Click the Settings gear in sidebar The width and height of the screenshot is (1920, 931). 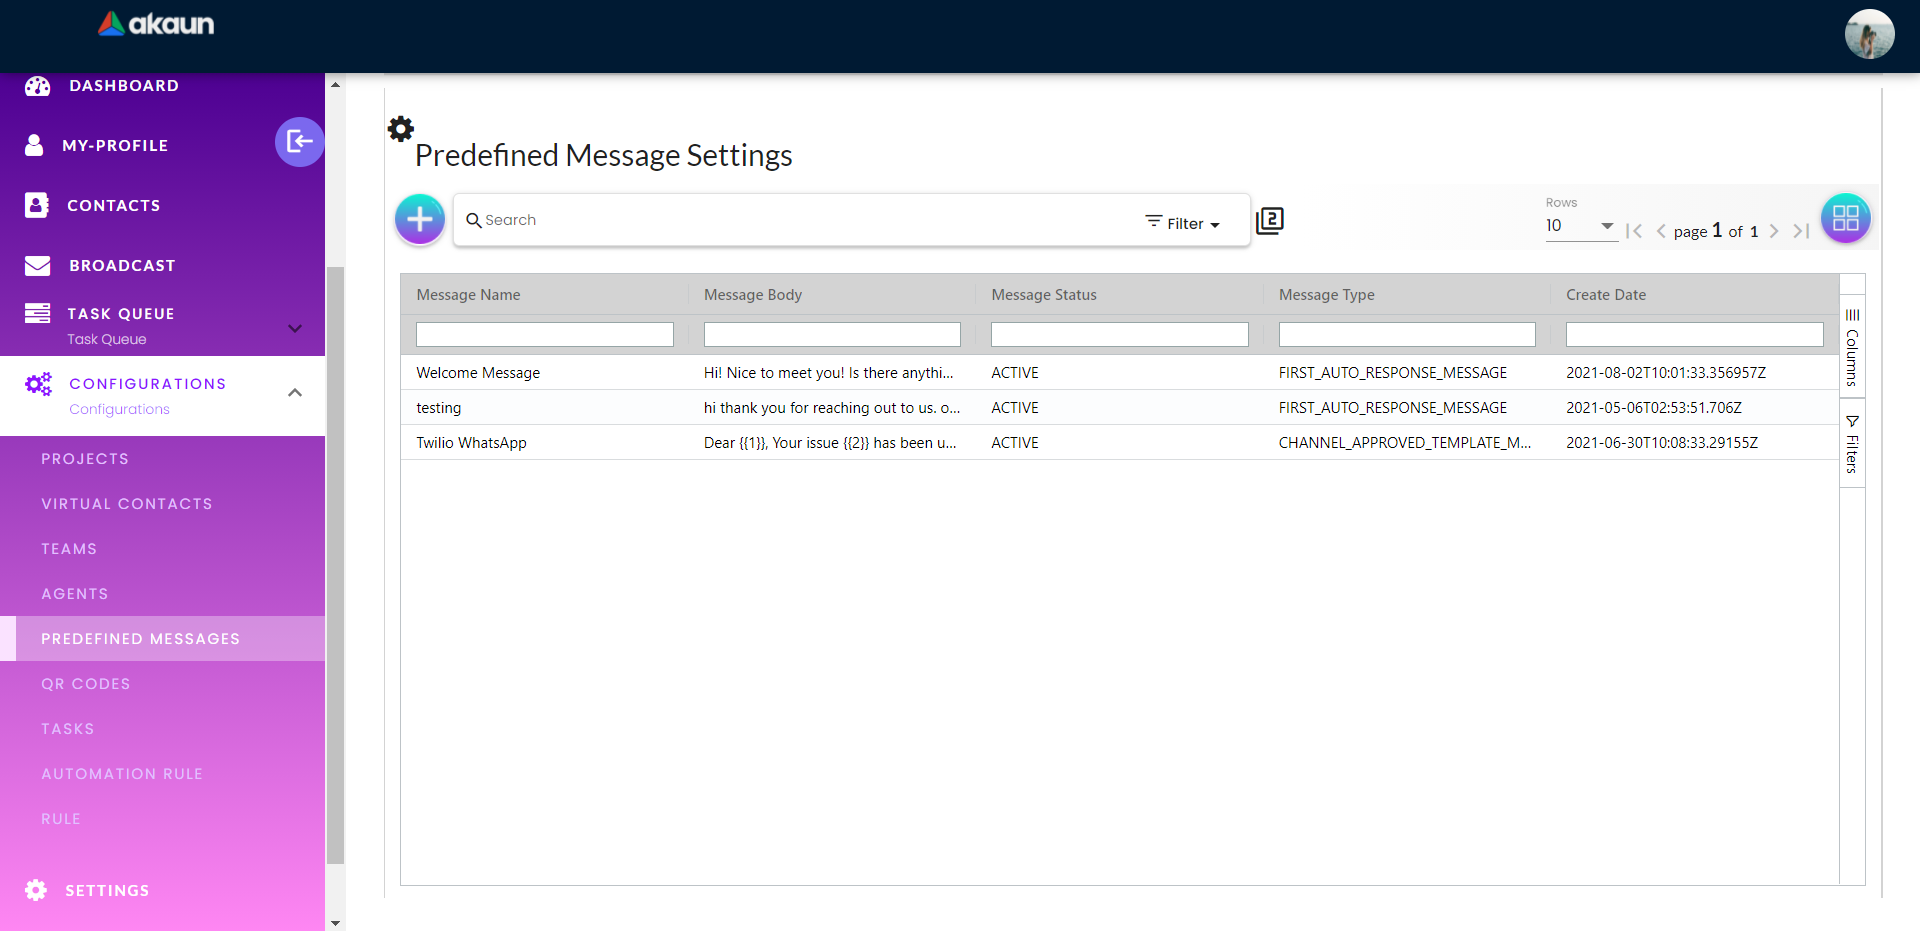point(36,890)
